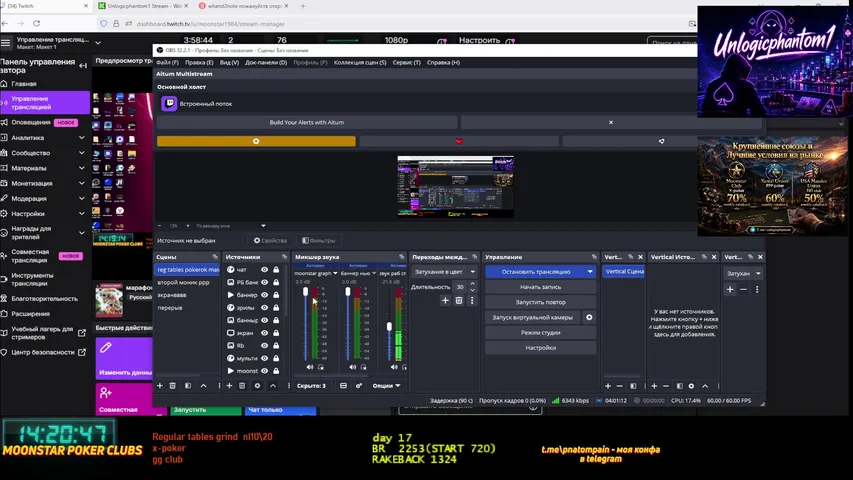Mute the баннер ныо audio channel
853x480 pixels.
(353, 367)
